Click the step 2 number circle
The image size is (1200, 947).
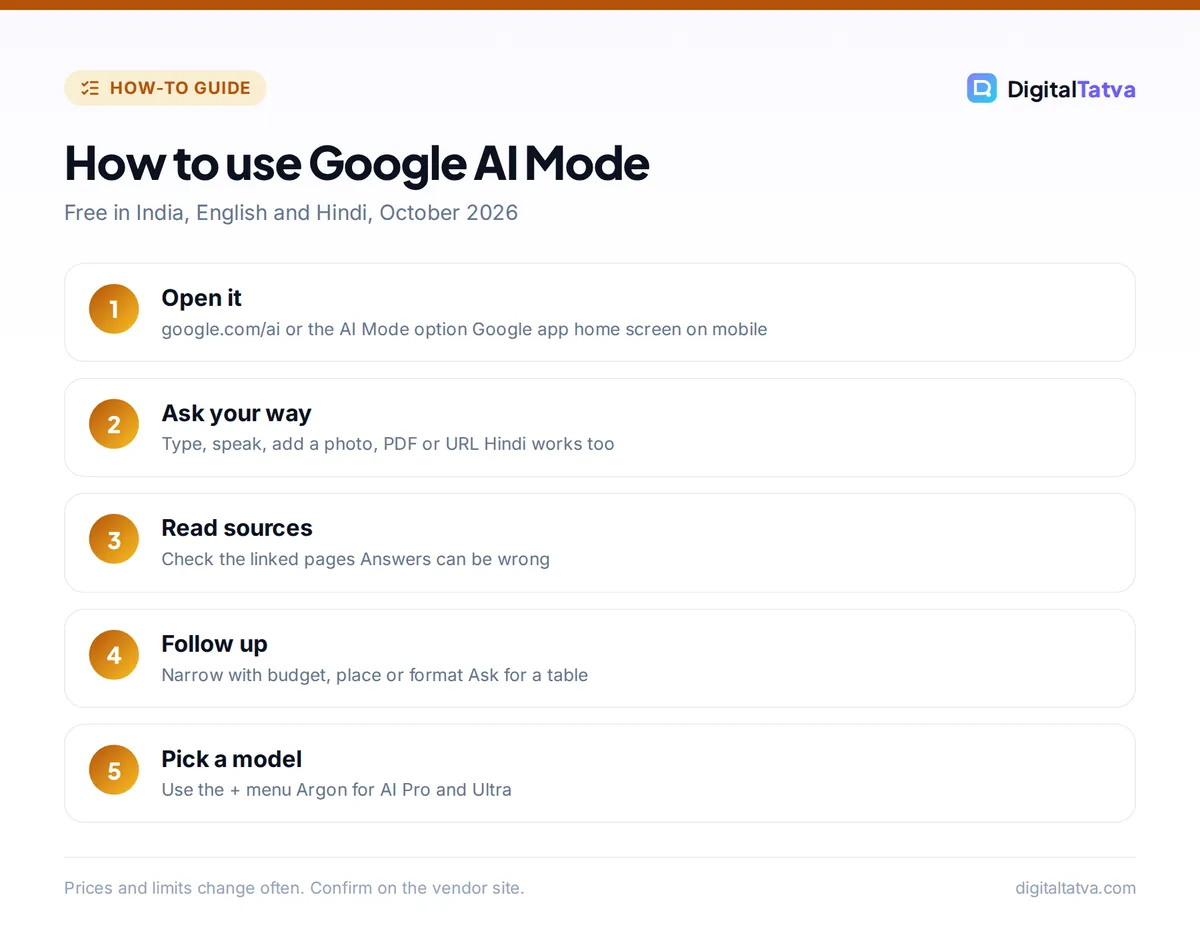114,424
